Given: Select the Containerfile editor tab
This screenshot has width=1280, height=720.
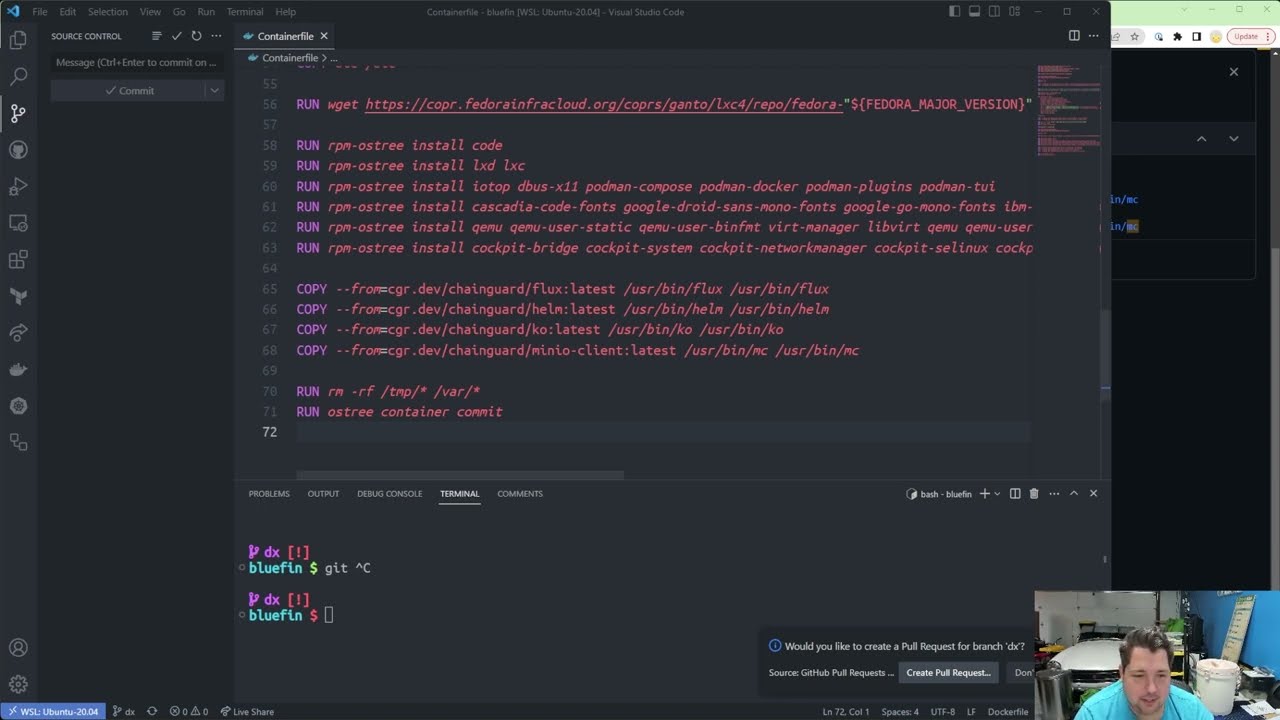Looking at the screenshot, I should coord(285,36).
